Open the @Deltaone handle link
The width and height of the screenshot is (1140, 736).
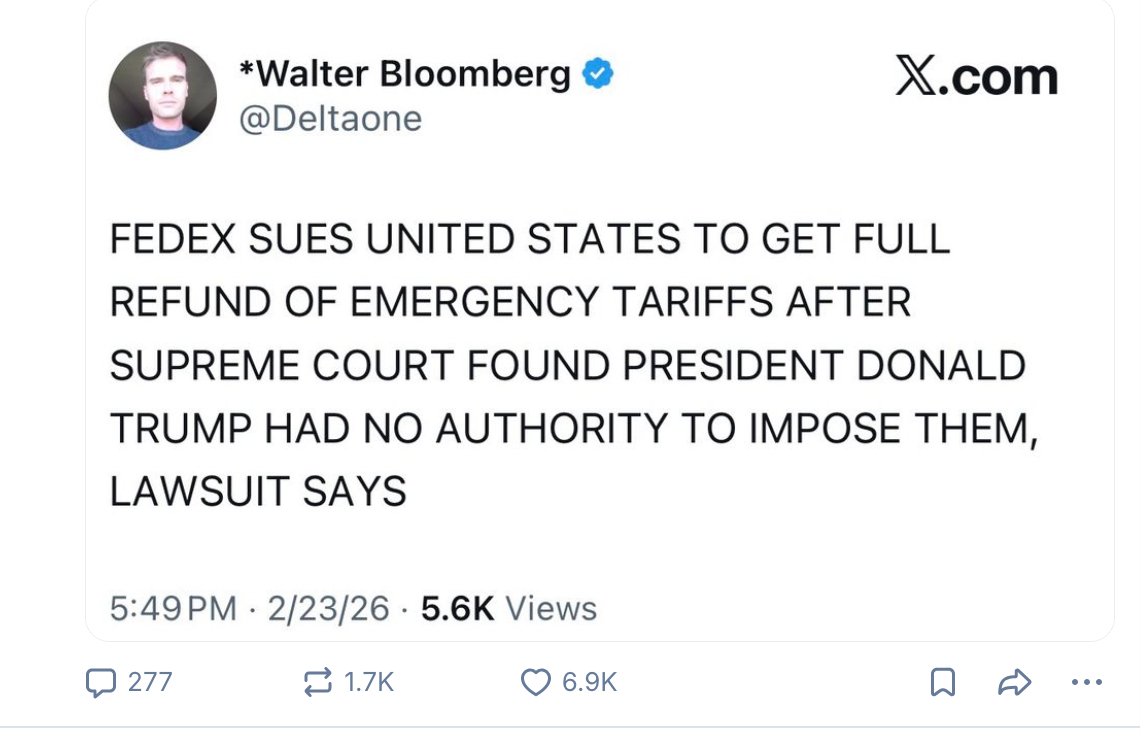pyautogui.click(x=330, y=119)
